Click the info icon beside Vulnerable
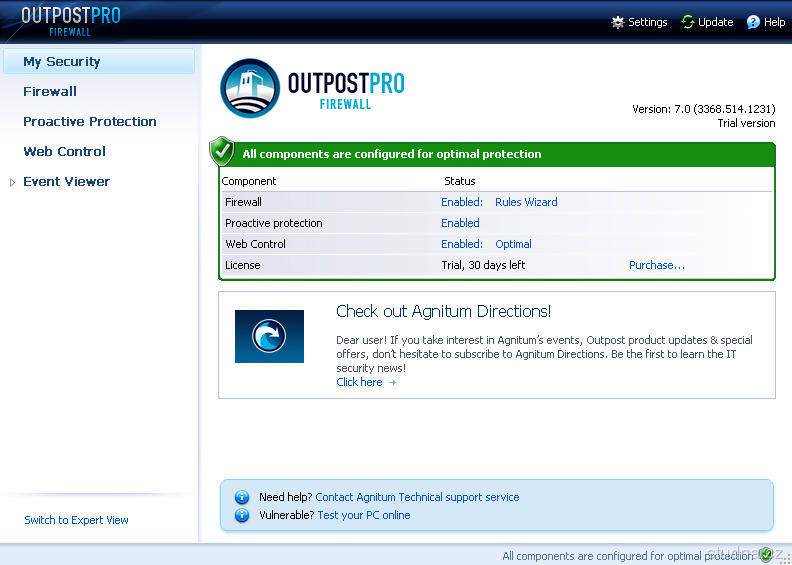 (241, 515)
